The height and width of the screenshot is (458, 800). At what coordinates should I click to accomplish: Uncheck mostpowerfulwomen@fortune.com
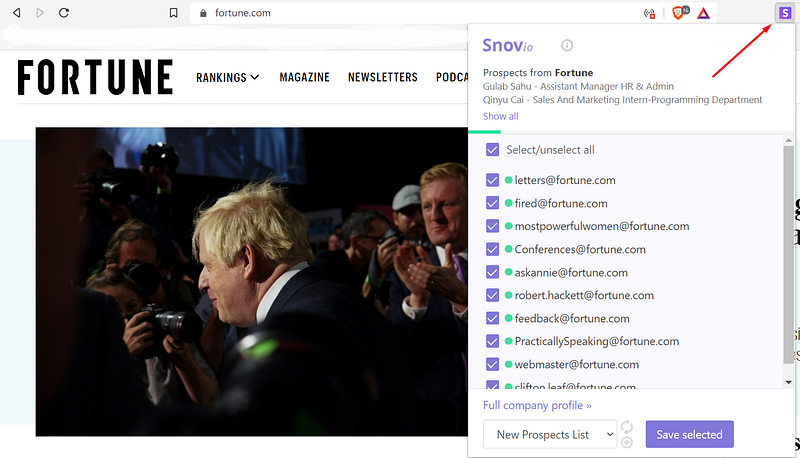click(492, 226)
